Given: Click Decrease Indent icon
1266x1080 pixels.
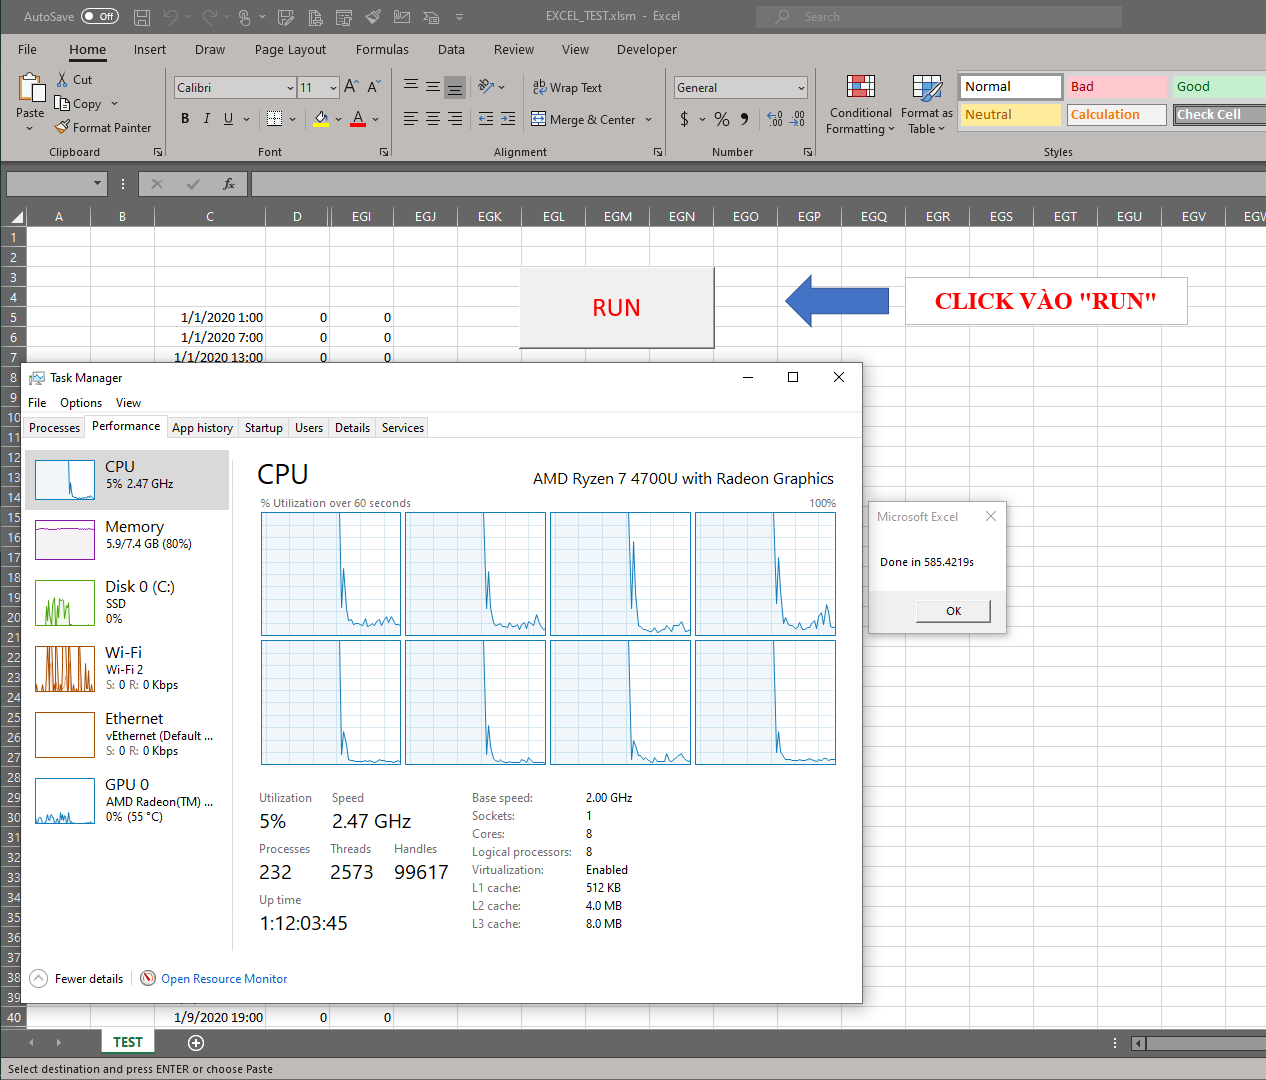Looking at the screenshot, I should (x=486, y=118).
